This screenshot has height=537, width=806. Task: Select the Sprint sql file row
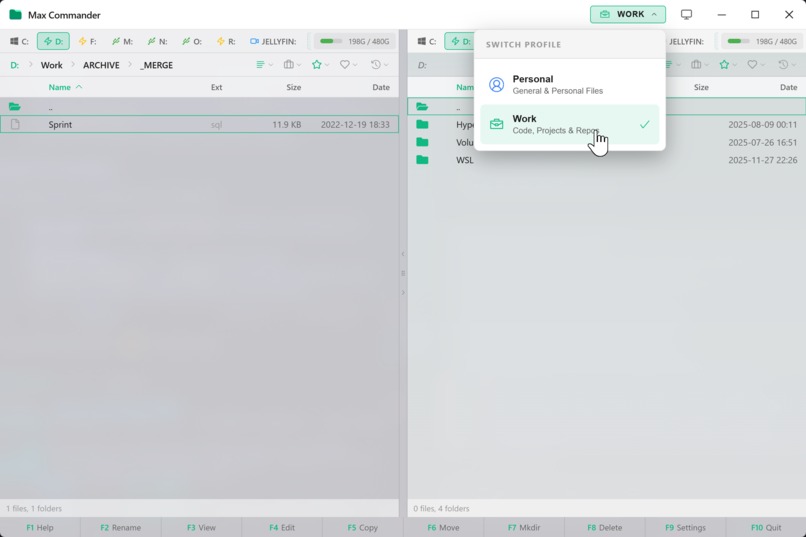199,124
